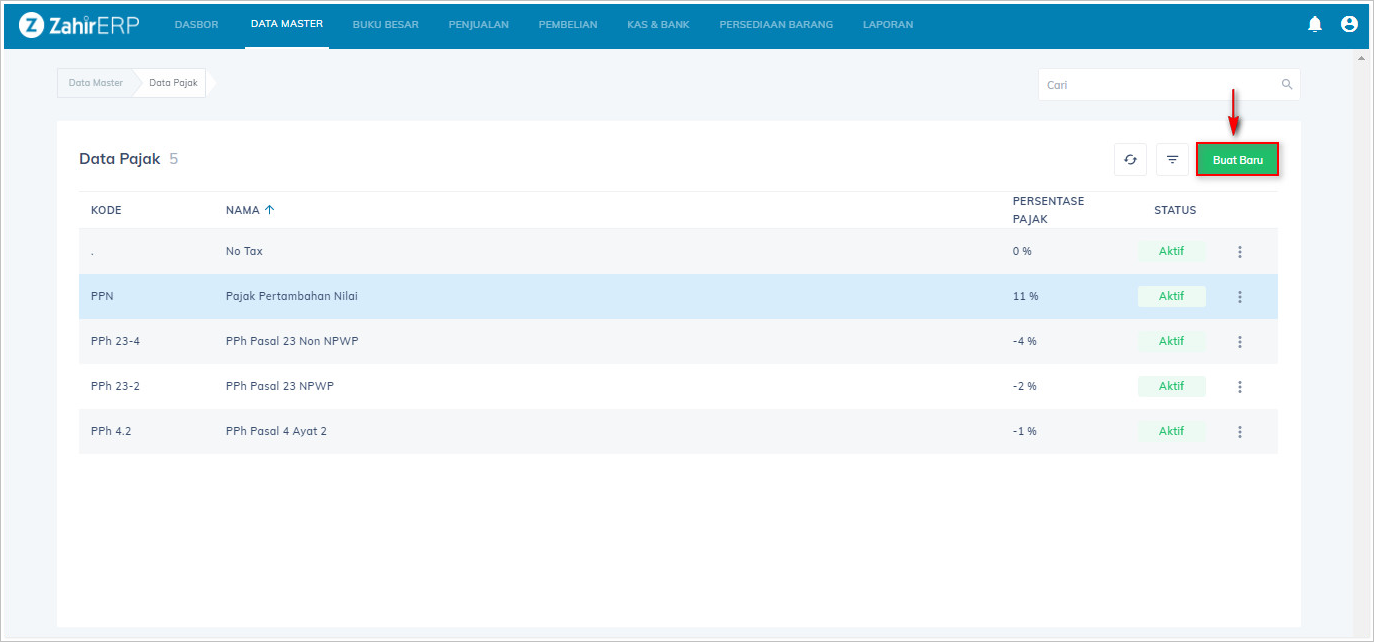Viewport: 1374px width, 642px height.
Task: Go to the Kas & Bank menu
Action: pyautogui.click(x=658, y=25)
